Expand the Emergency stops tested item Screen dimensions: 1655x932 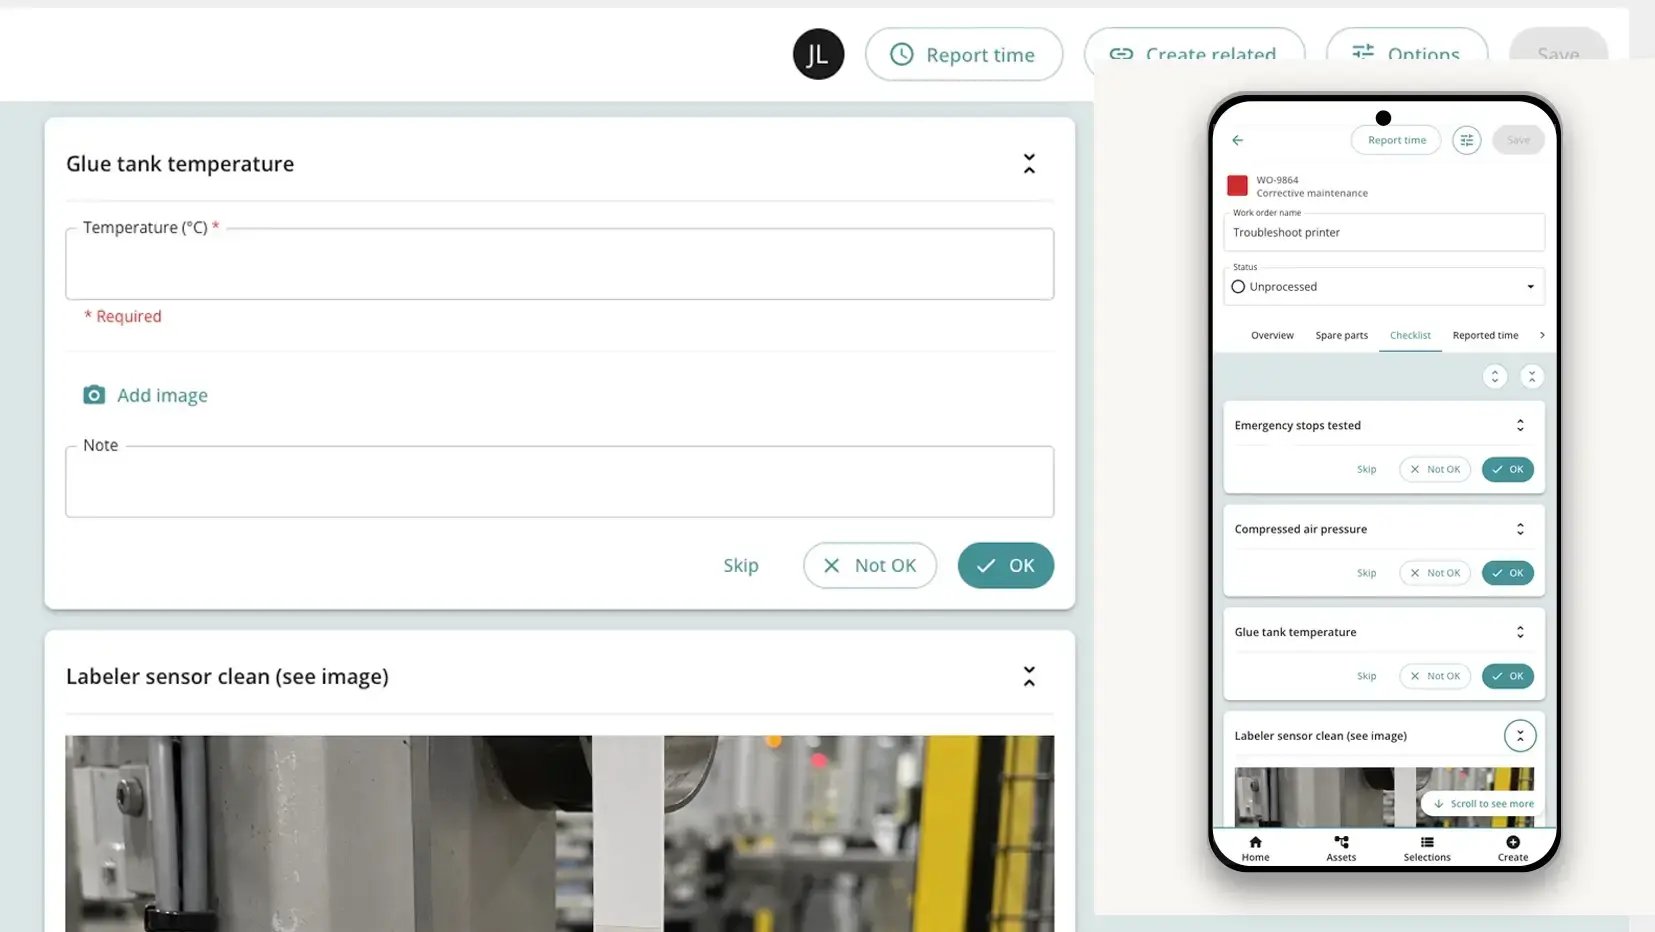pyautogui.click(x=1520, y=425)
